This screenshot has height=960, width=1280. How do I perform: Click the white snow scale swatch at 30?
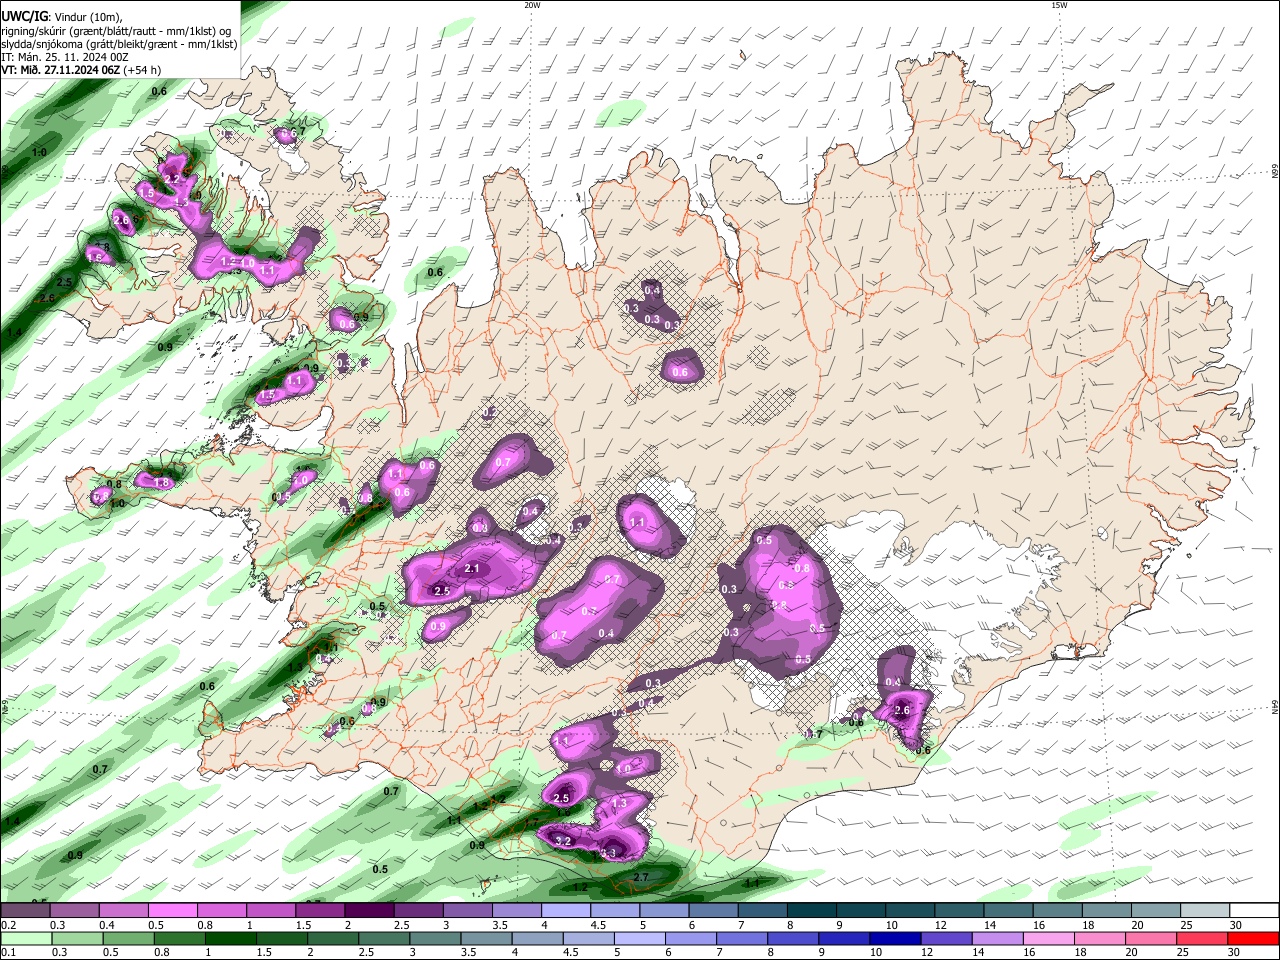tap(1252, 910)
